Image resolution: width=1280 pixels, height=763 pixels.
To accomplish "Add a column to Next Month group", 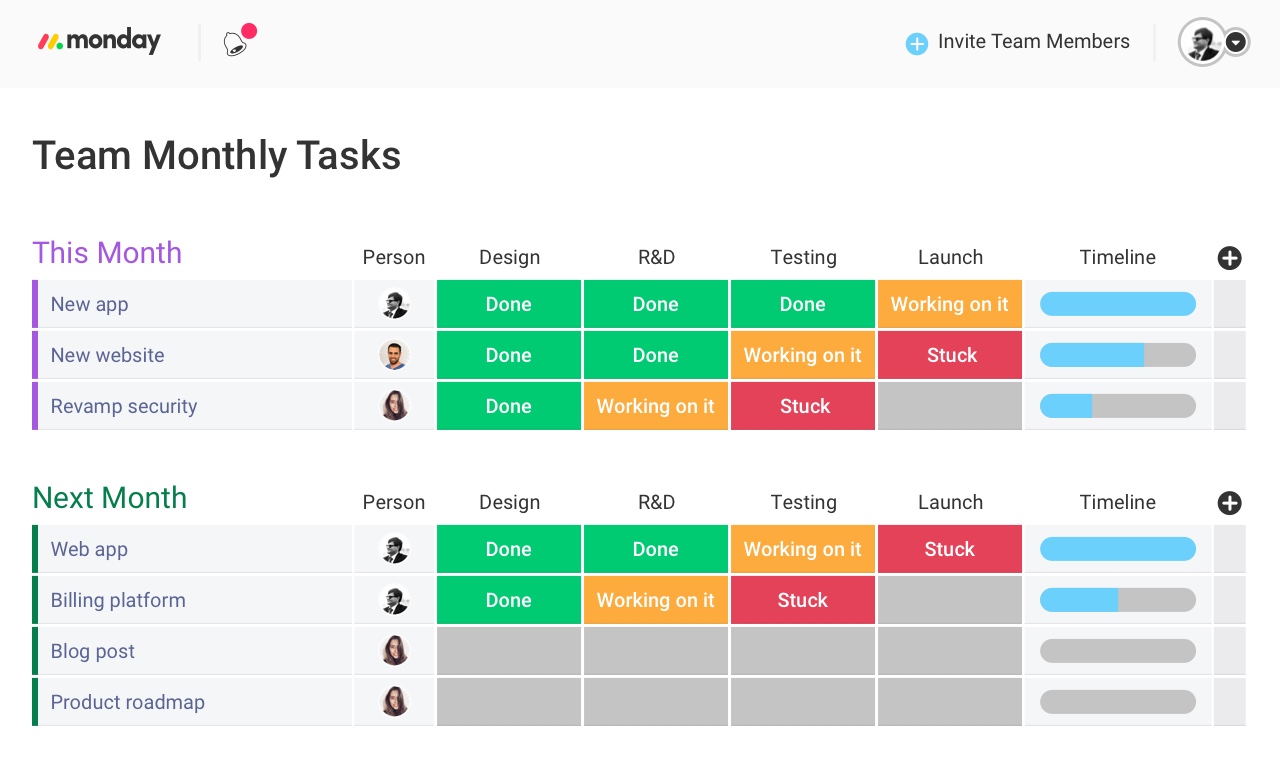I will [1229, 503].
